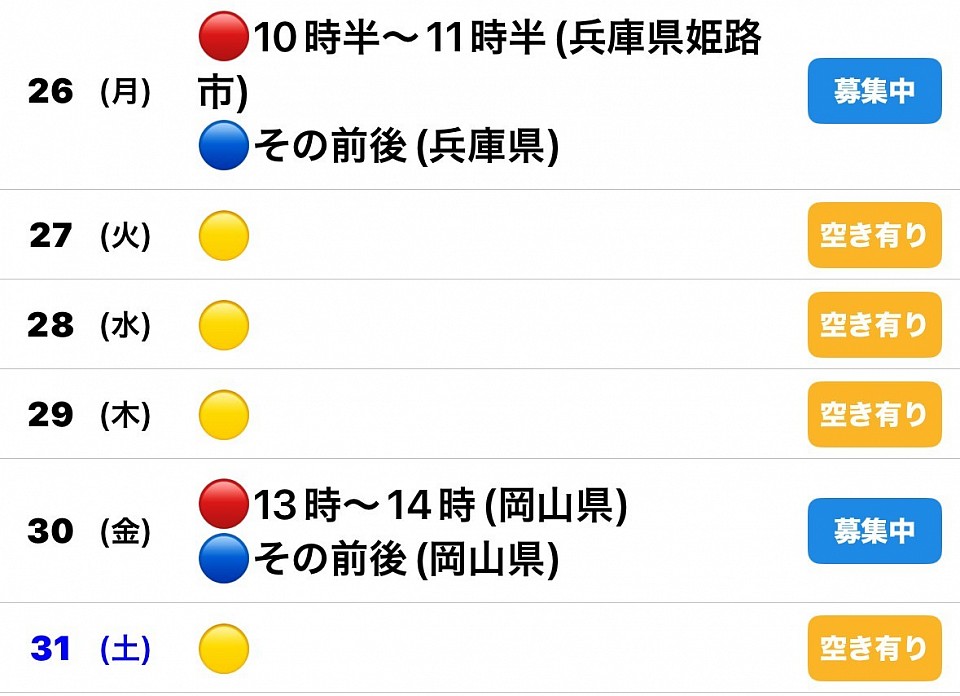
Task: Click the date number 26 (月)
Action: (50, 92)
